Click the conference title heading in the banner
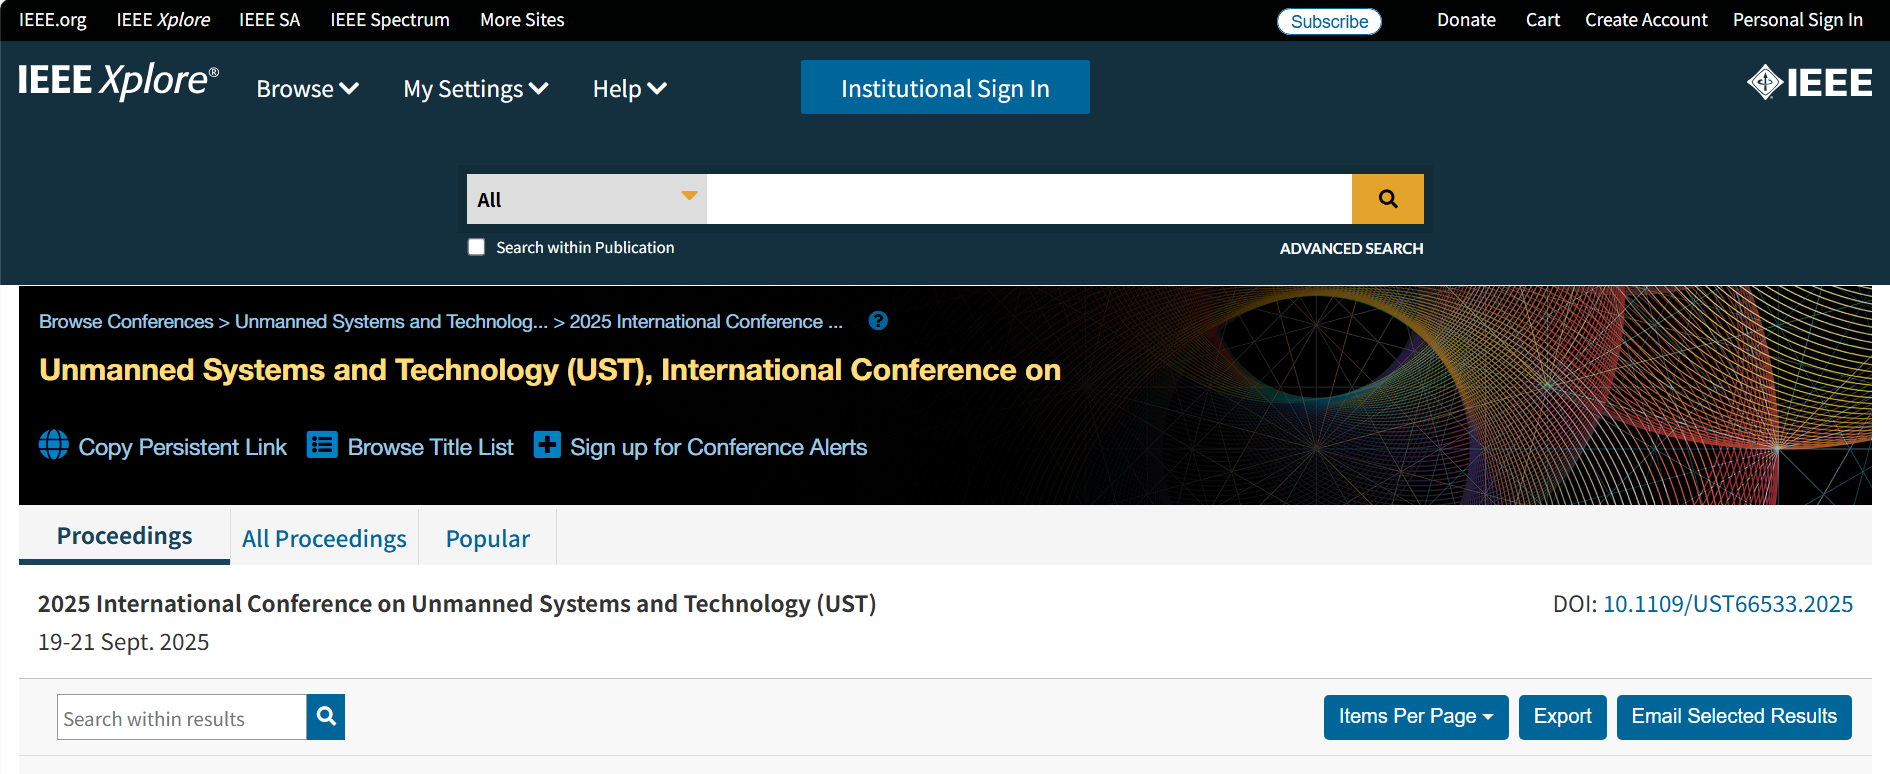Screen dimensions: 1890x774 pyautogui.click(x=550, y=370)
